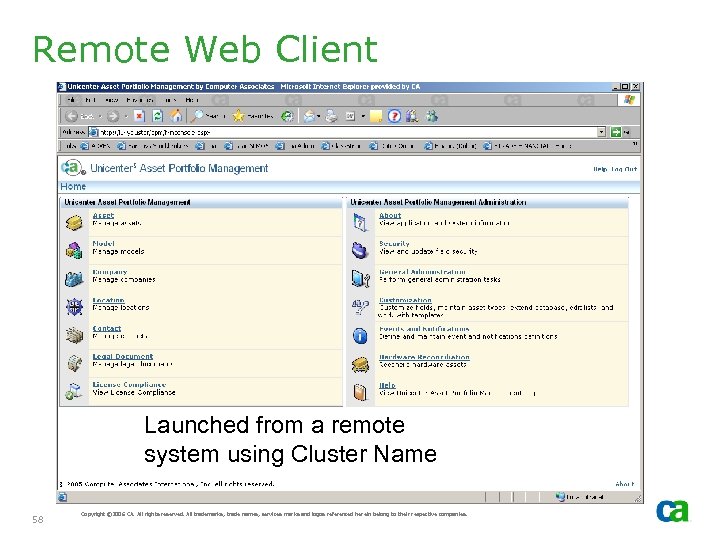720x540 pixels.
Task: Open the Customization link
Action: pyautogui.click(x=405, y=300)
